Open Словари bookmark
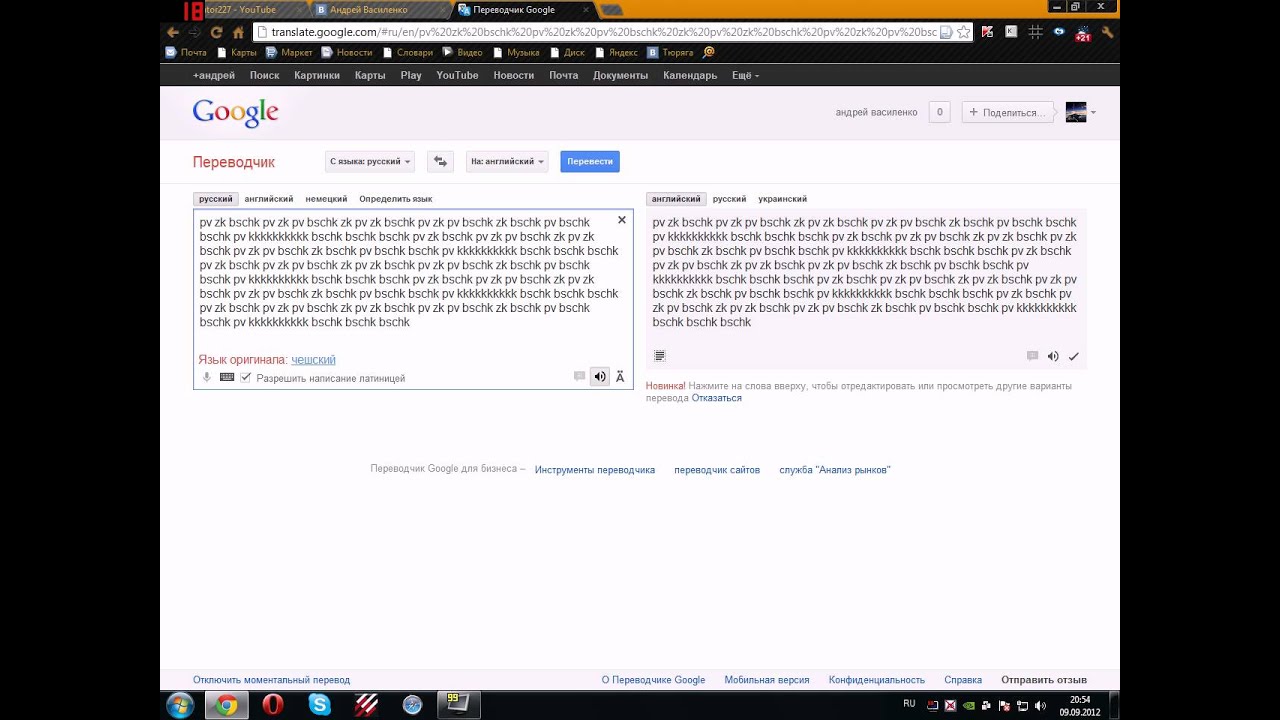The image size is (1280, 720). 407,52
